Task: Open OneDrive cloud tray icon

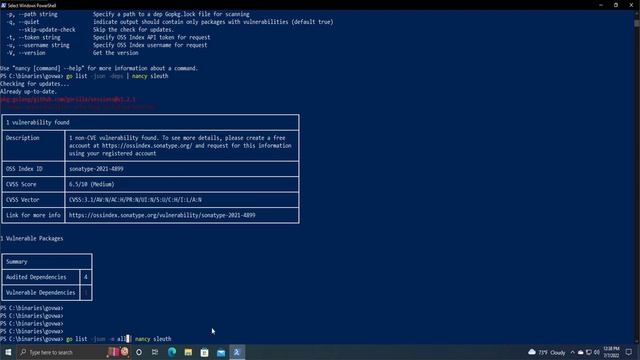Action: point(580,352)
